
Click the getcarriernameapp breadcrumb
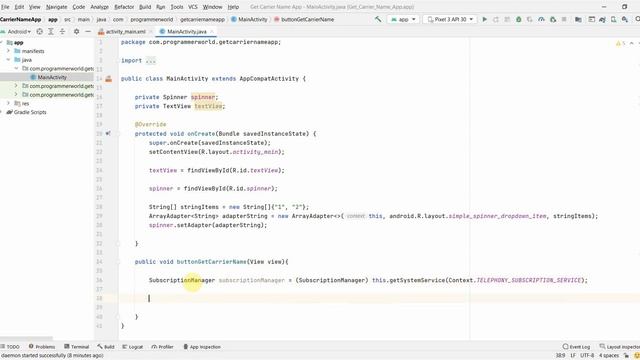tap(202, 19)
